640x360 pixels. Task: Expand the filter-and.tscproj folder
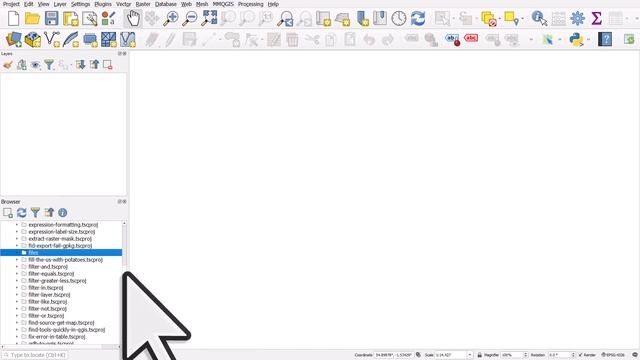tap(17, 267)
